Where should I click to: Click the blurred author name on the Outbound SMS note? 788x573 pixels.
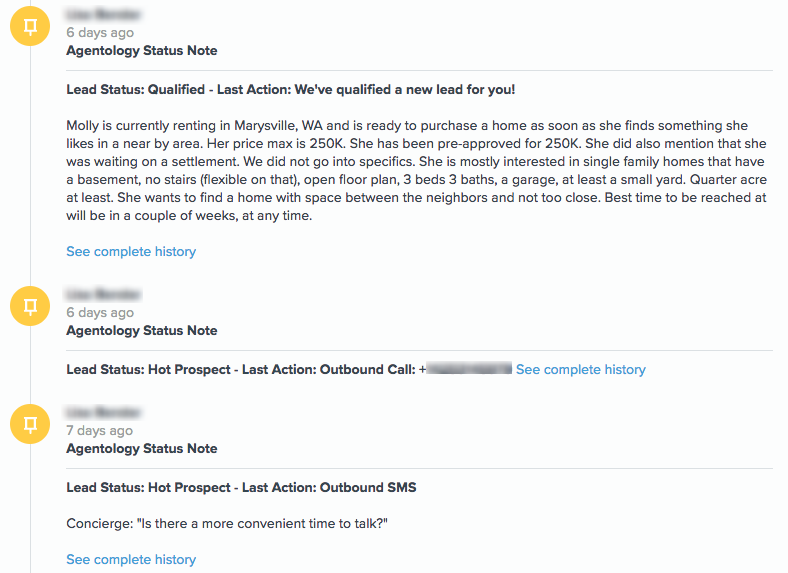[103, 412]
